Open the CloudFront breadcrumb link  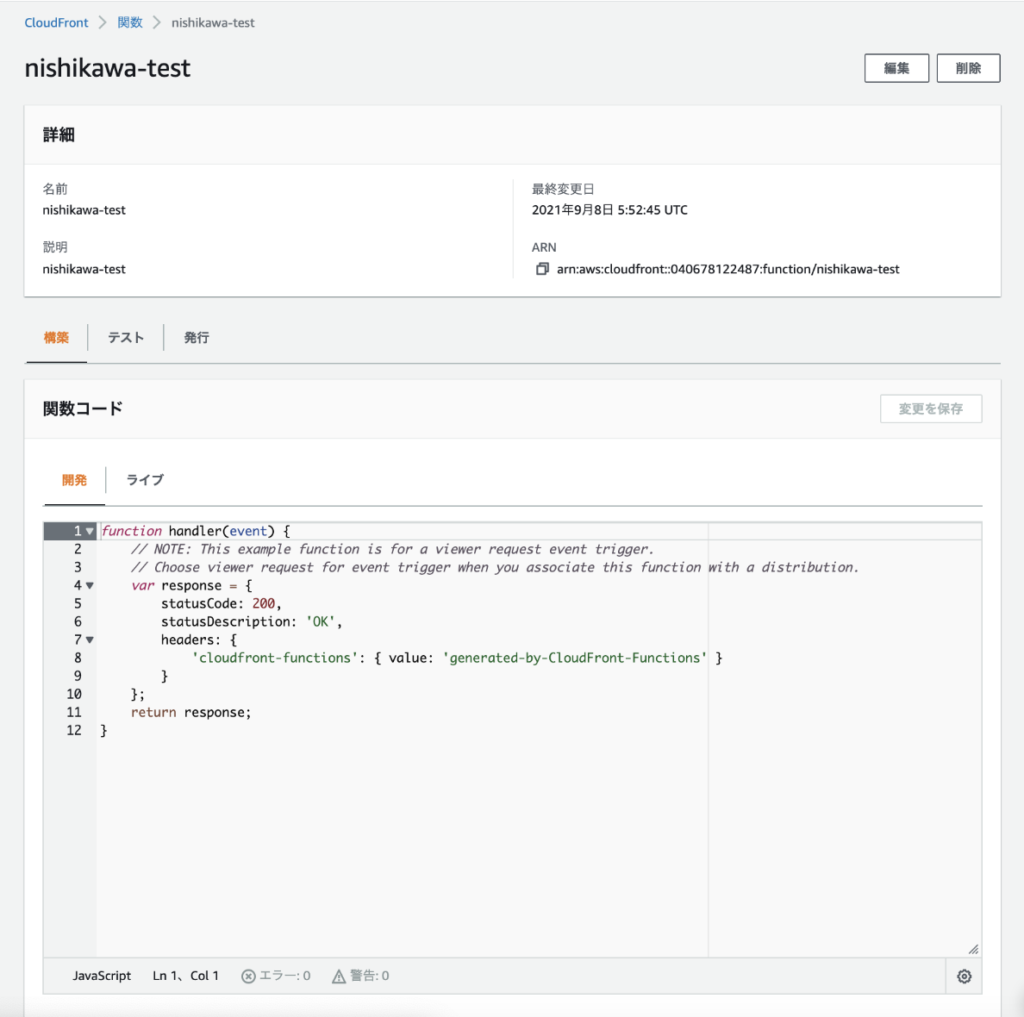(x=55, y=21)
